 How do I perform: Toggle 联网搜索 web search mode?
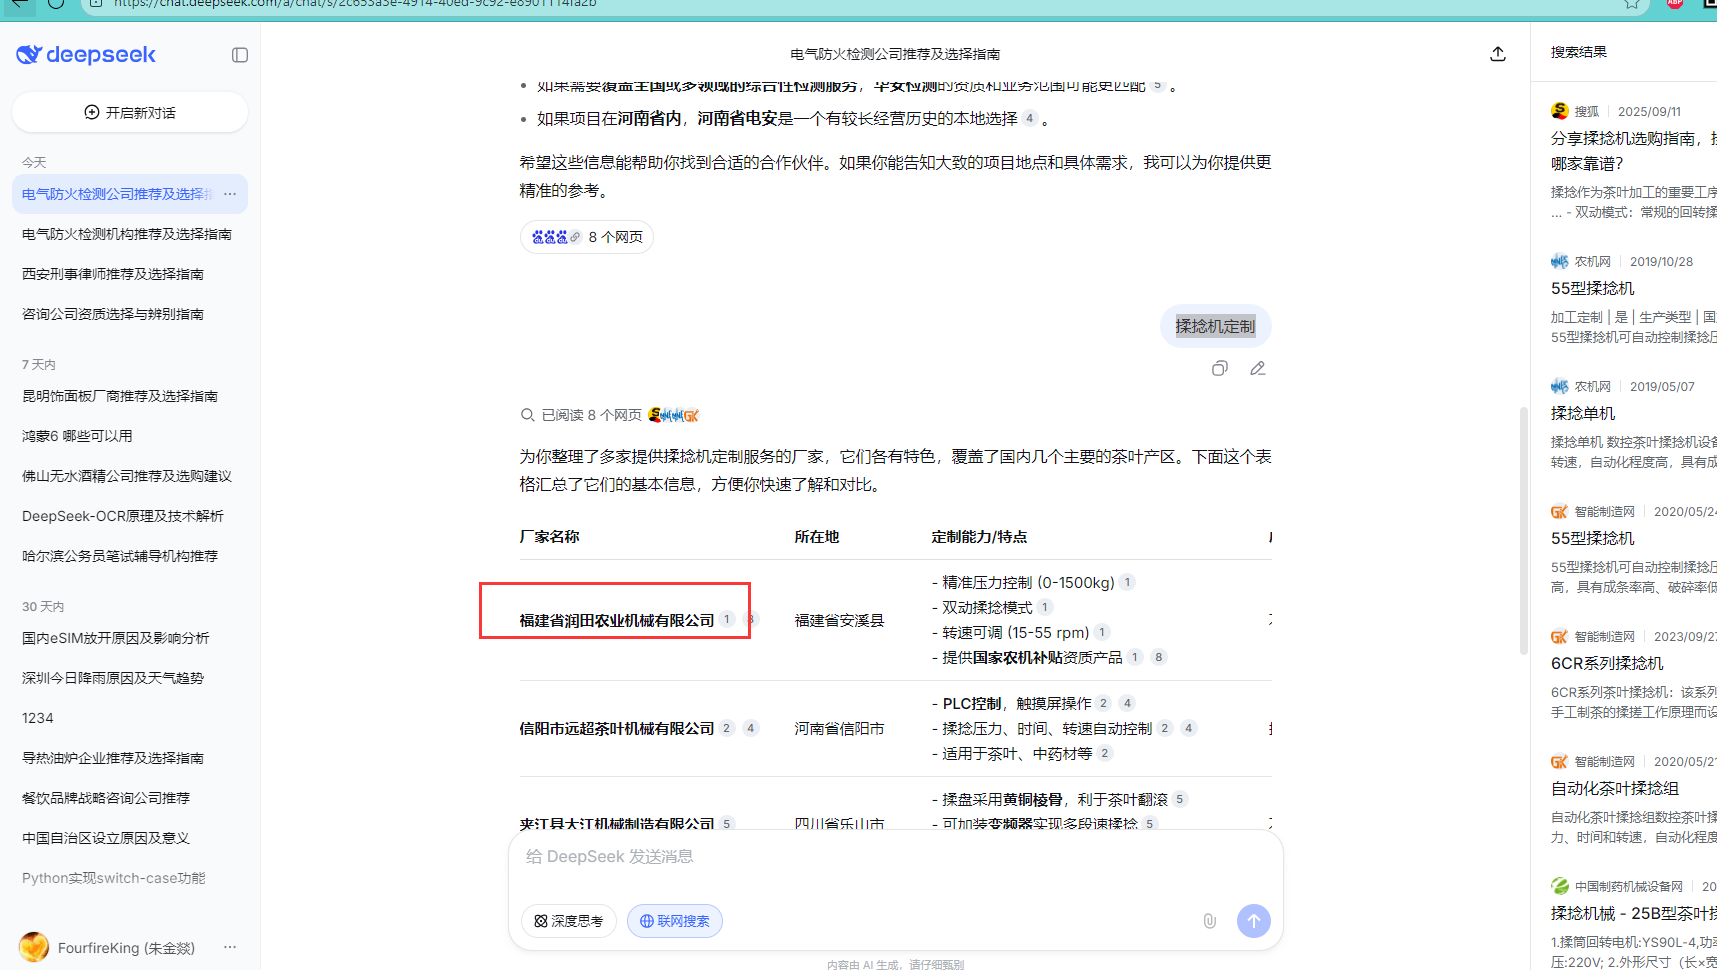click(675, 921)
